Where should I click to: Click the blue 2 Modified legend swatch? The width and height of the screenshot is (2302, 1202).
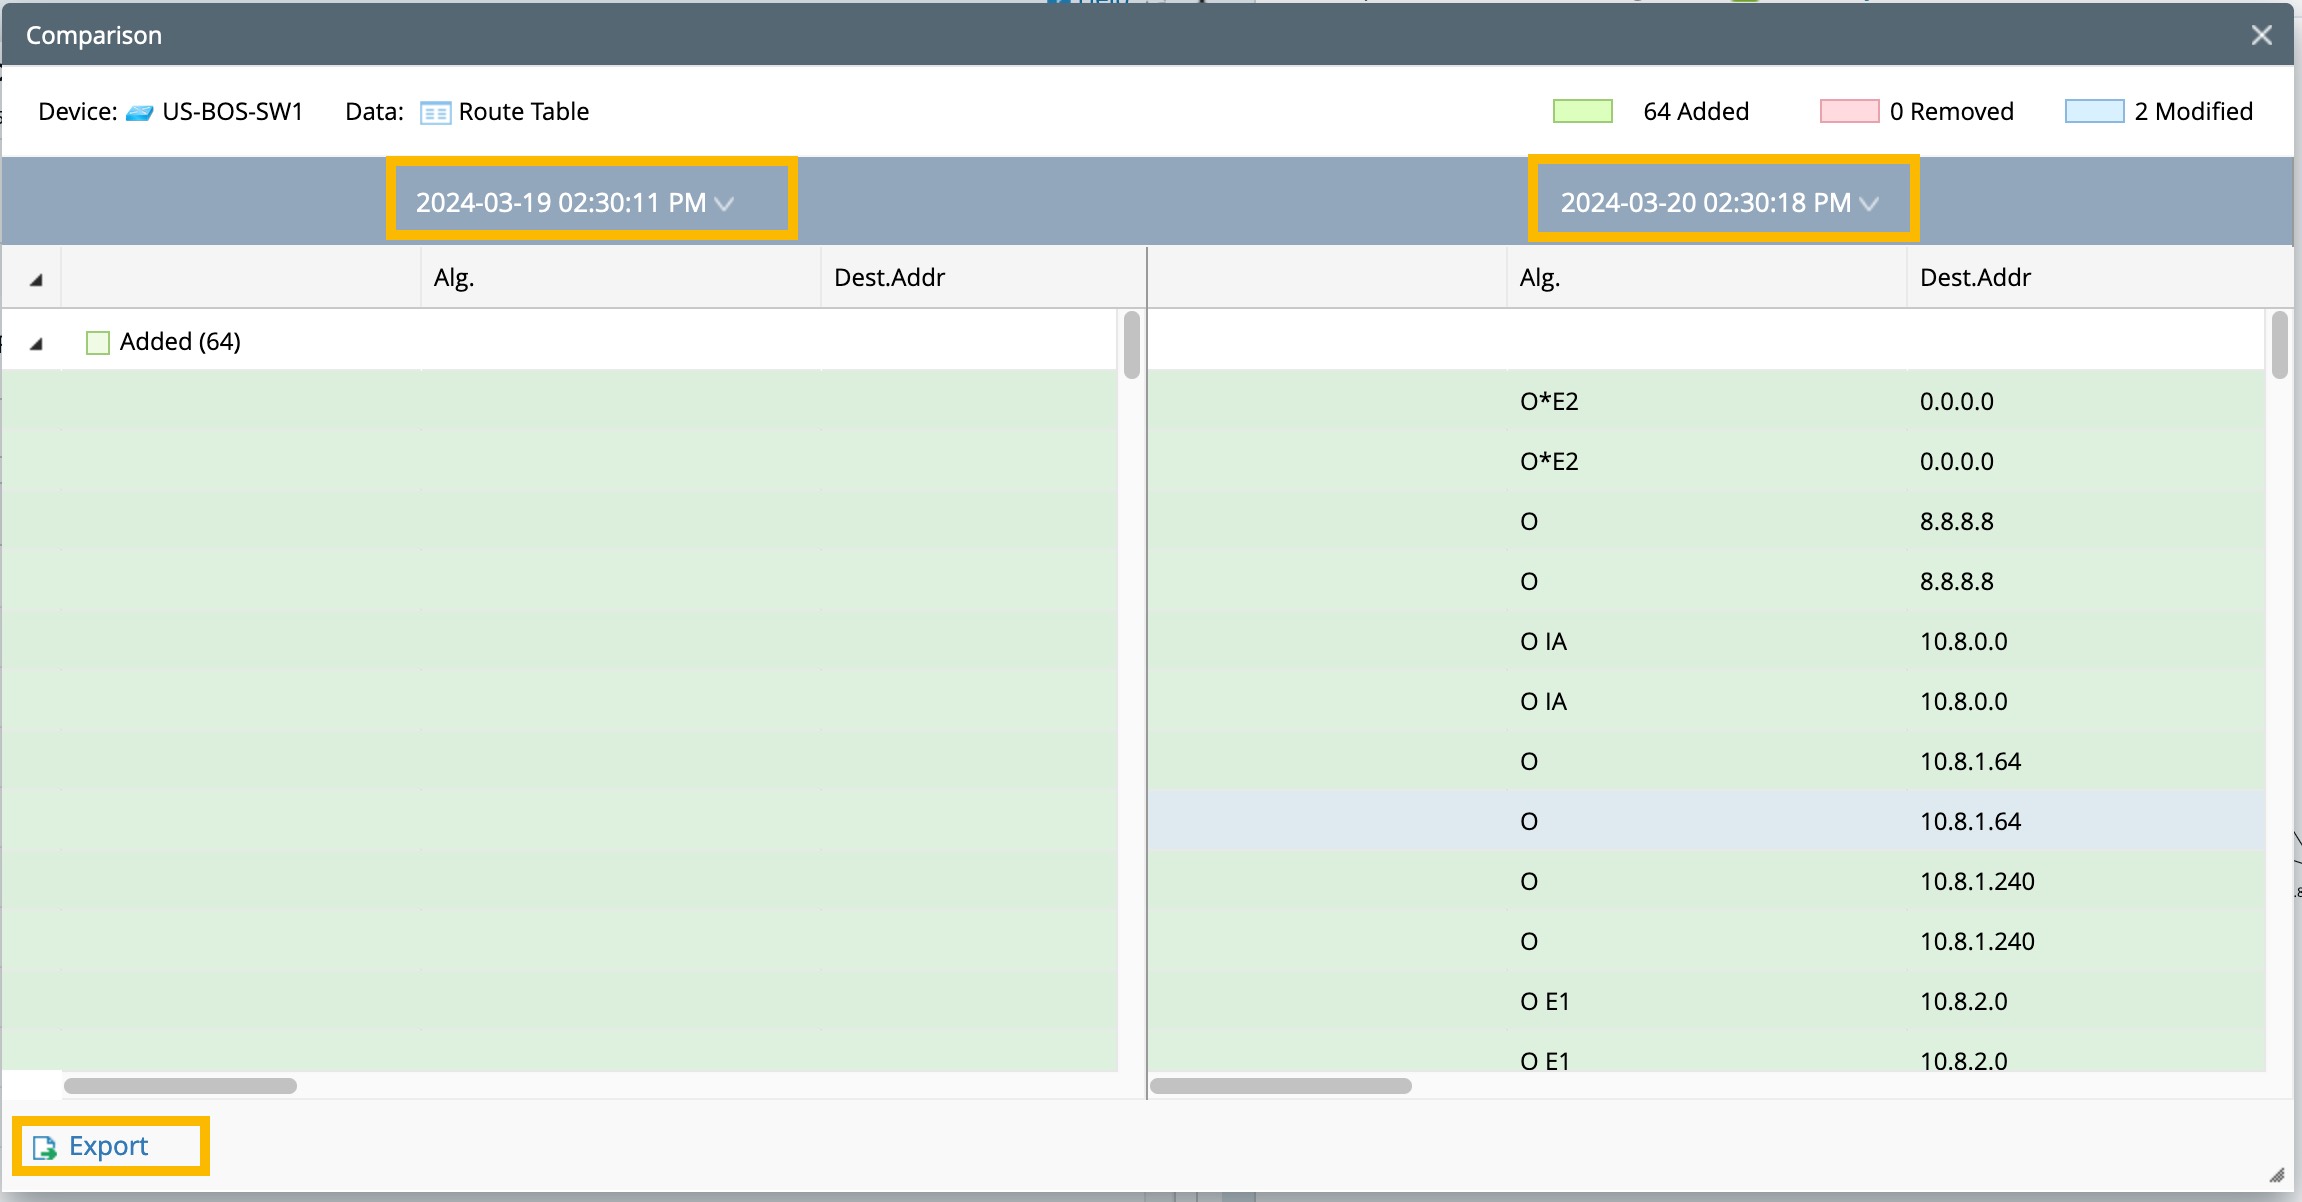(x=2094, y=111)
